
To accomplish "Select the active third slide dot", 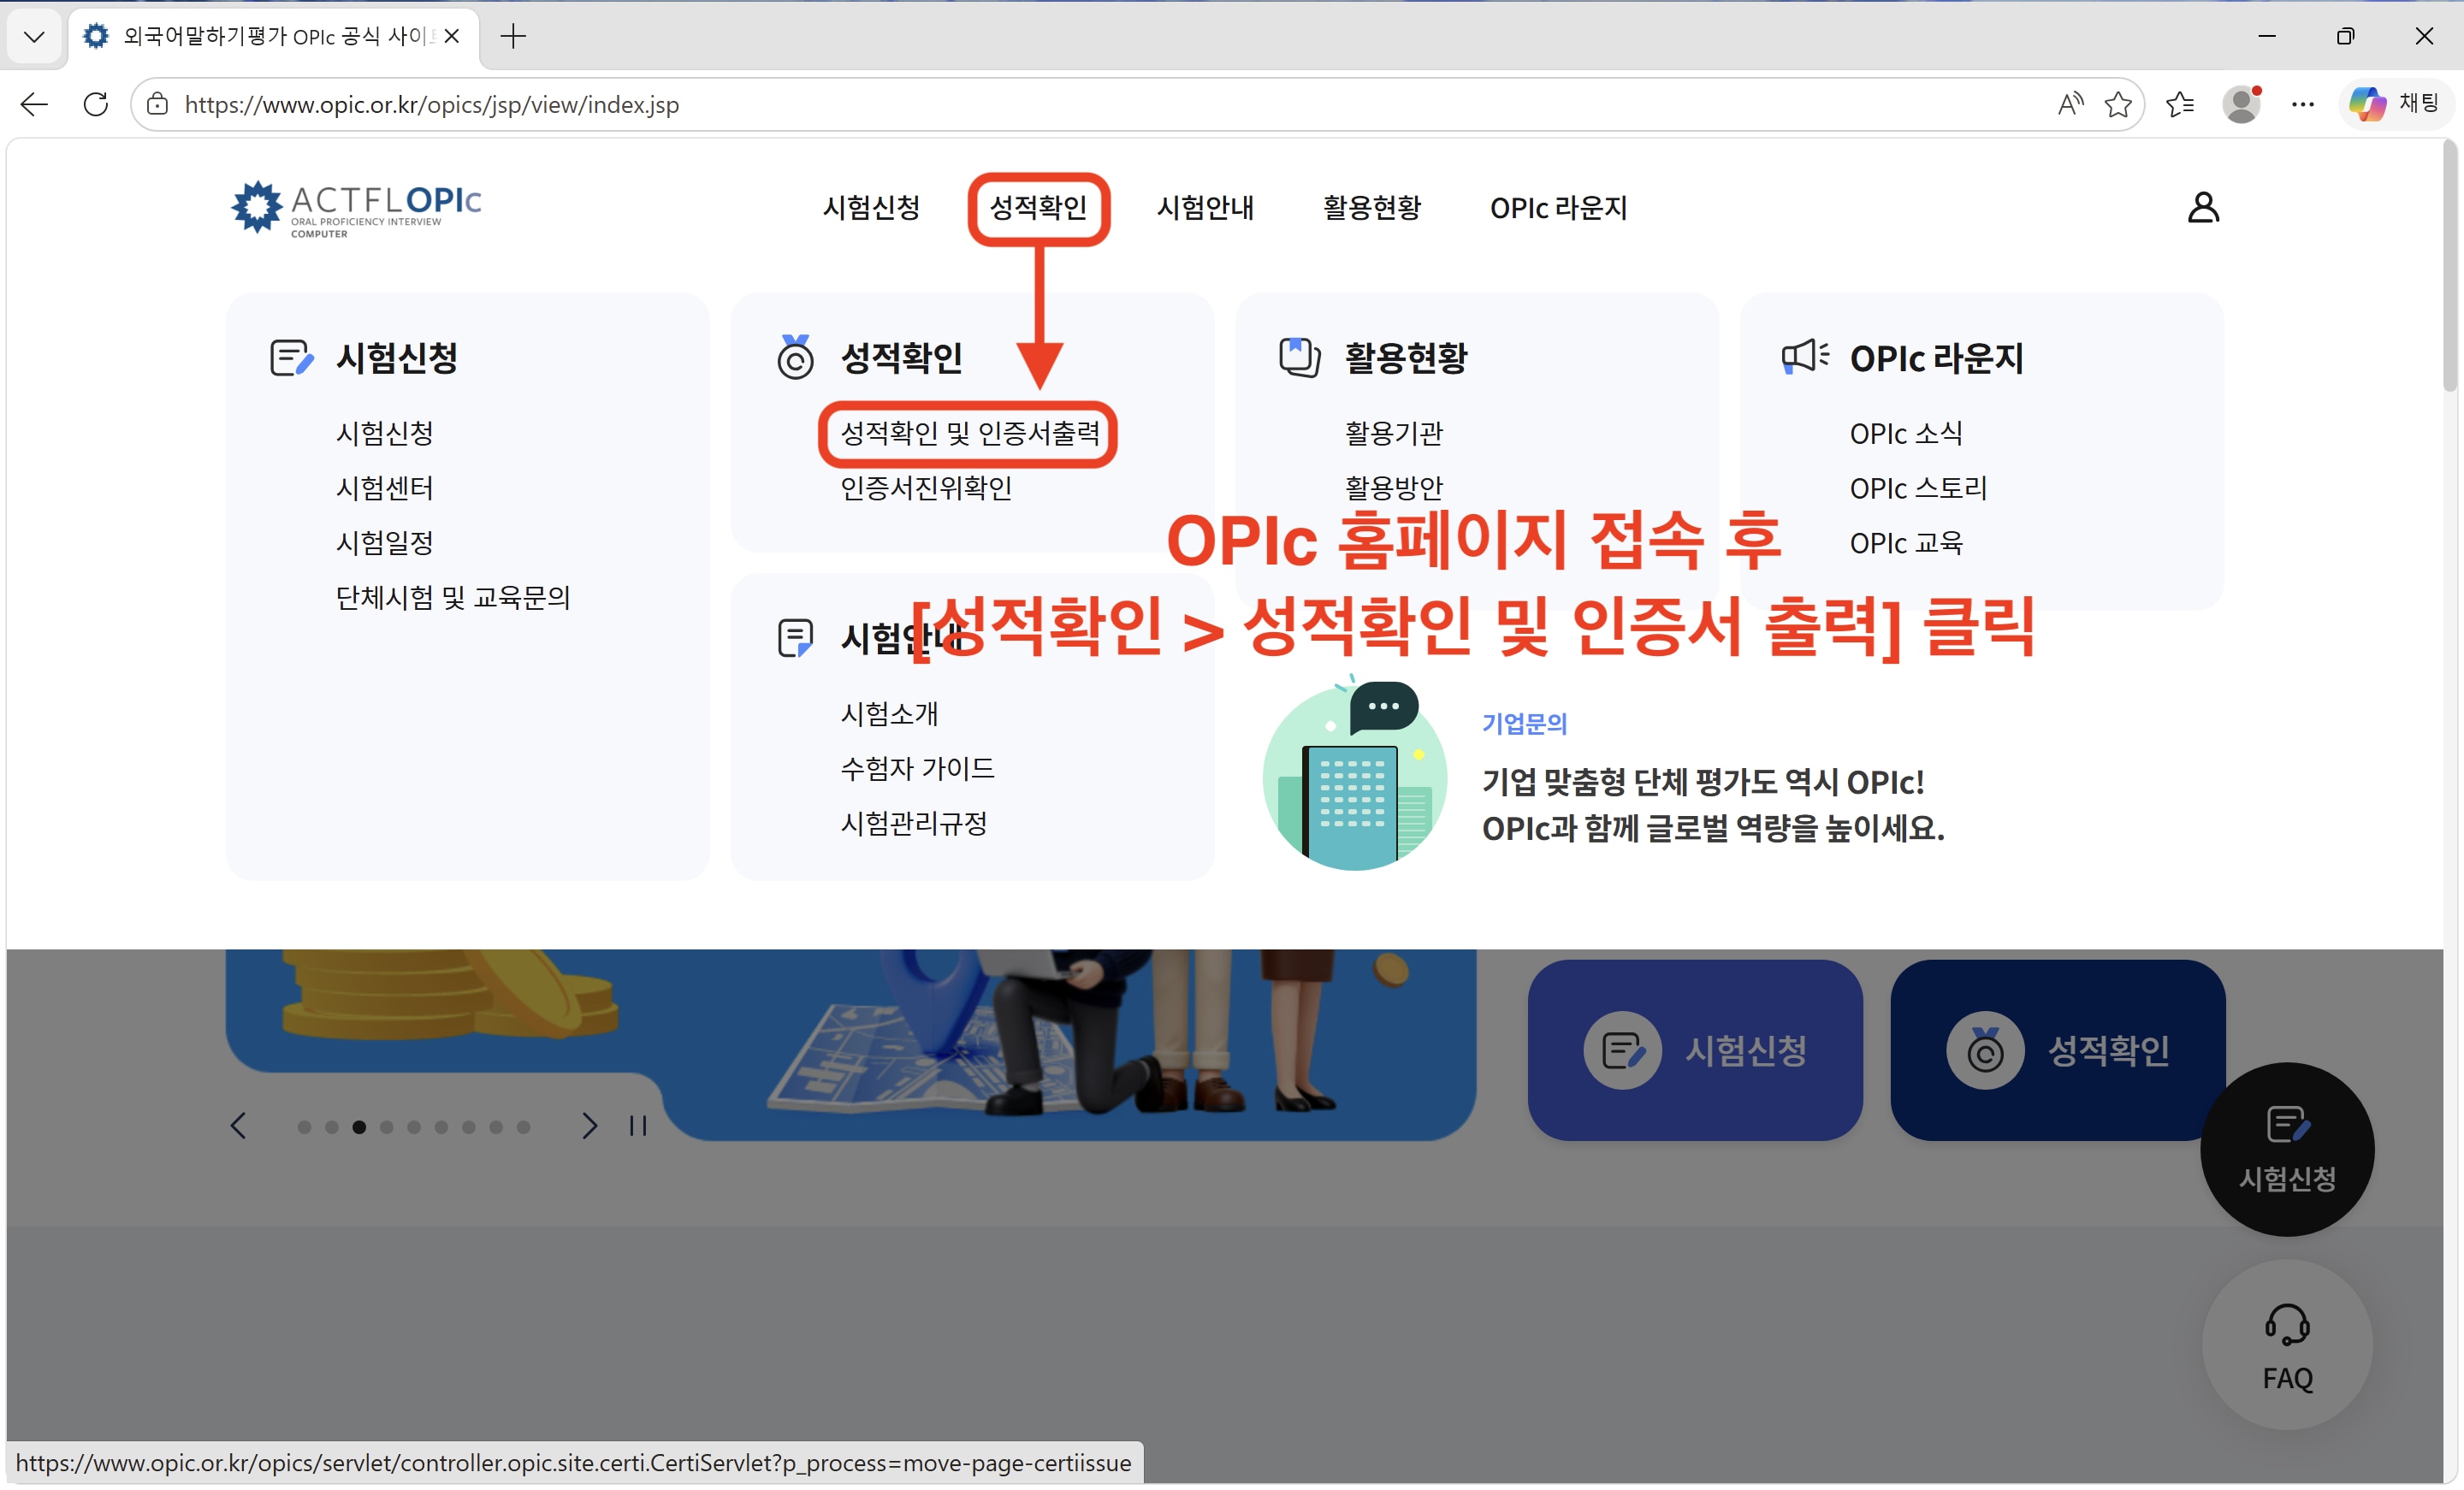I will pos(359,1127).
